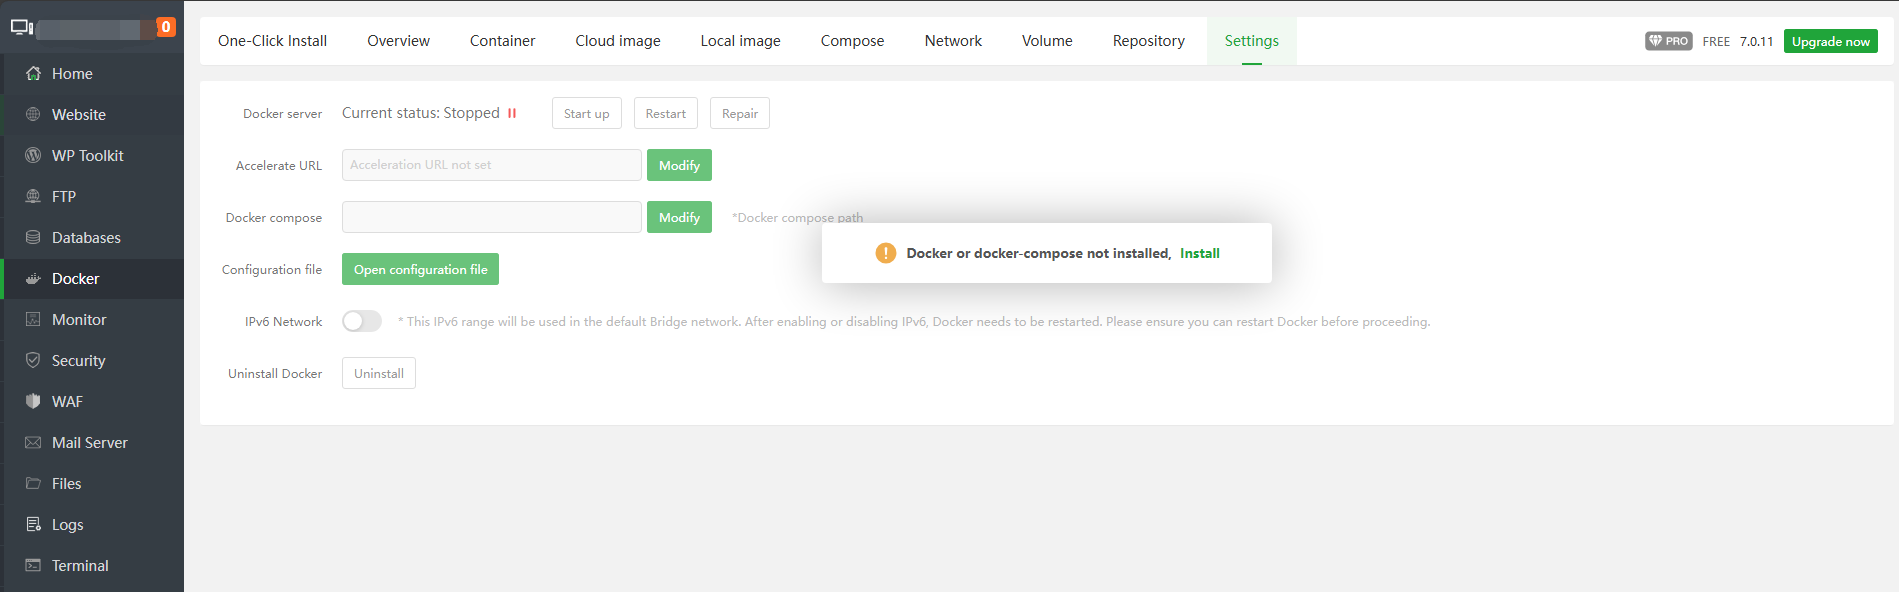The width and height of the screenshot is (1899, 592).
Task: Click the Security shield icon
Action: coord(33,361)
